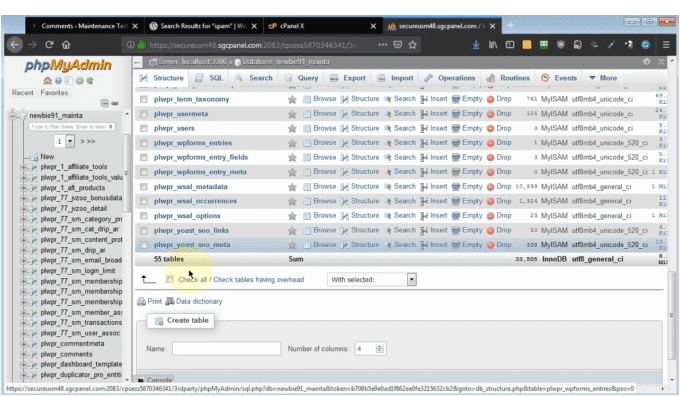This screenshot has height=396, width=680.
Task: Collapse newbie91_mainta database tree node
Action: click(x=13, y=116)
